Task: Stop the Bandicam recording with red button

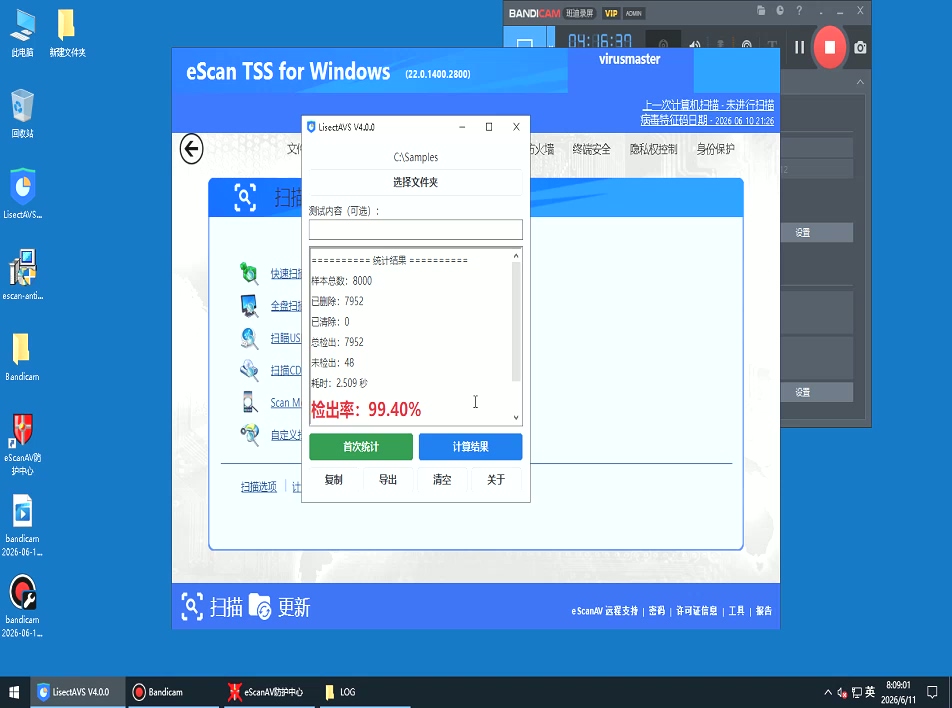Action: click(829, 47)
